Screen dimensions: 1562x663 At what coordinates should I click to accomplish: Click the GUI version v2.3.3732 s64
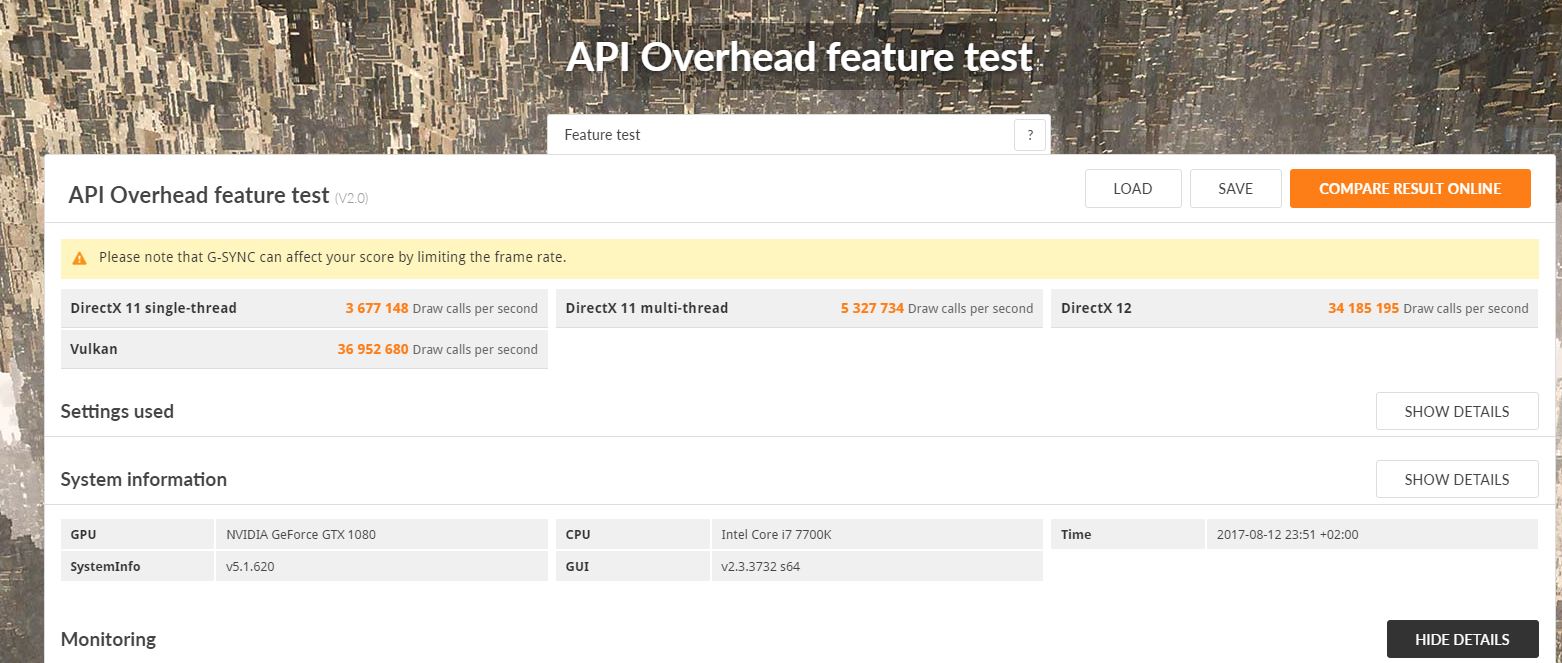coord(760,566)
